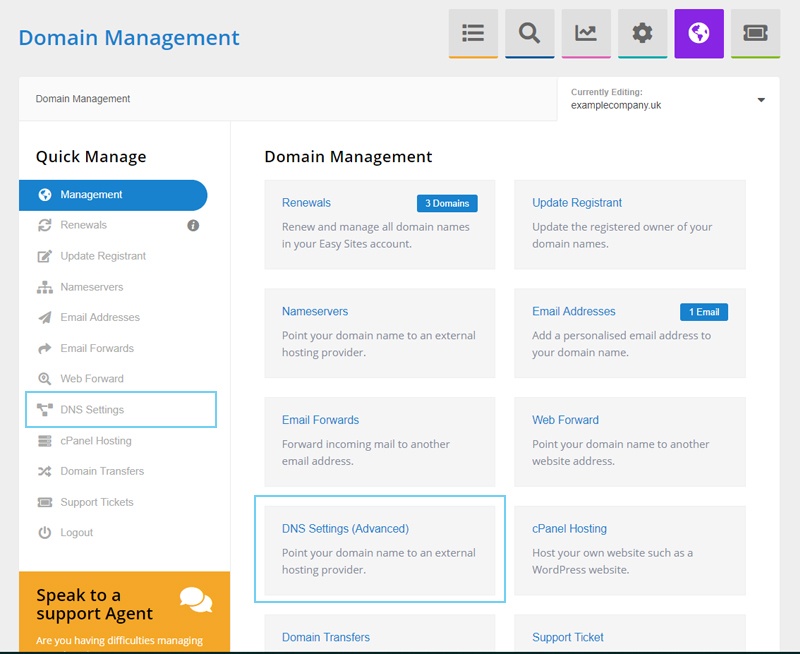
Task: Open the cPanel Hosting card link
Action: tap(569, 529)
